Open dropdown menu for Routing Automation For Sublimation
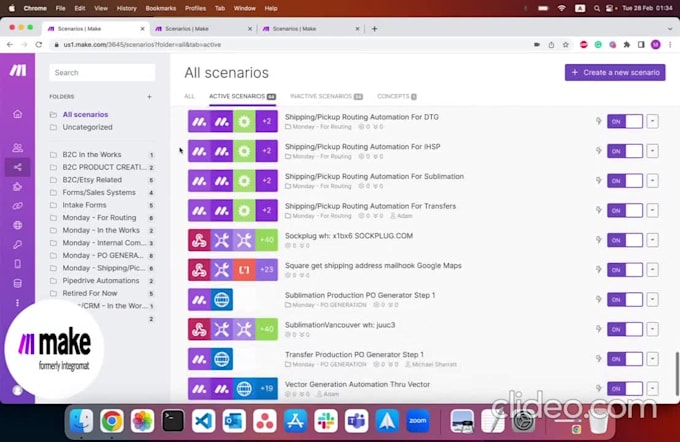 coord(652,181)
